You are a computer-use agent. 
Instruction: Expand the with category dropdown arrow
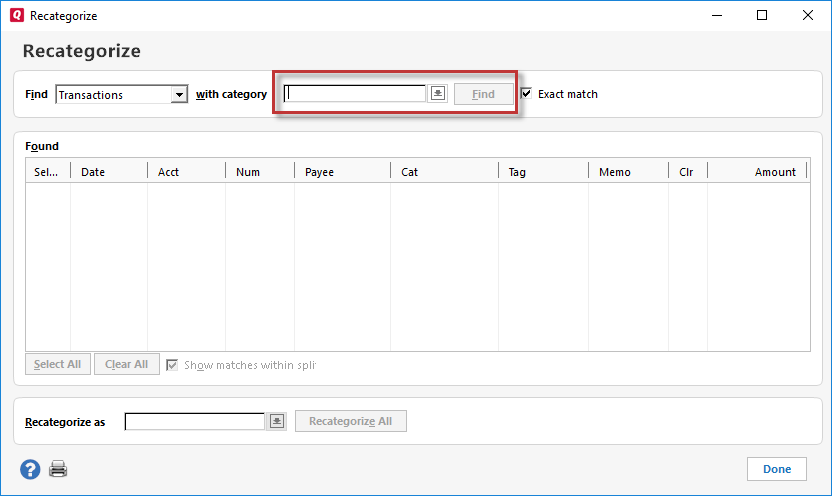pyautogui.click(x=438, y=94)
